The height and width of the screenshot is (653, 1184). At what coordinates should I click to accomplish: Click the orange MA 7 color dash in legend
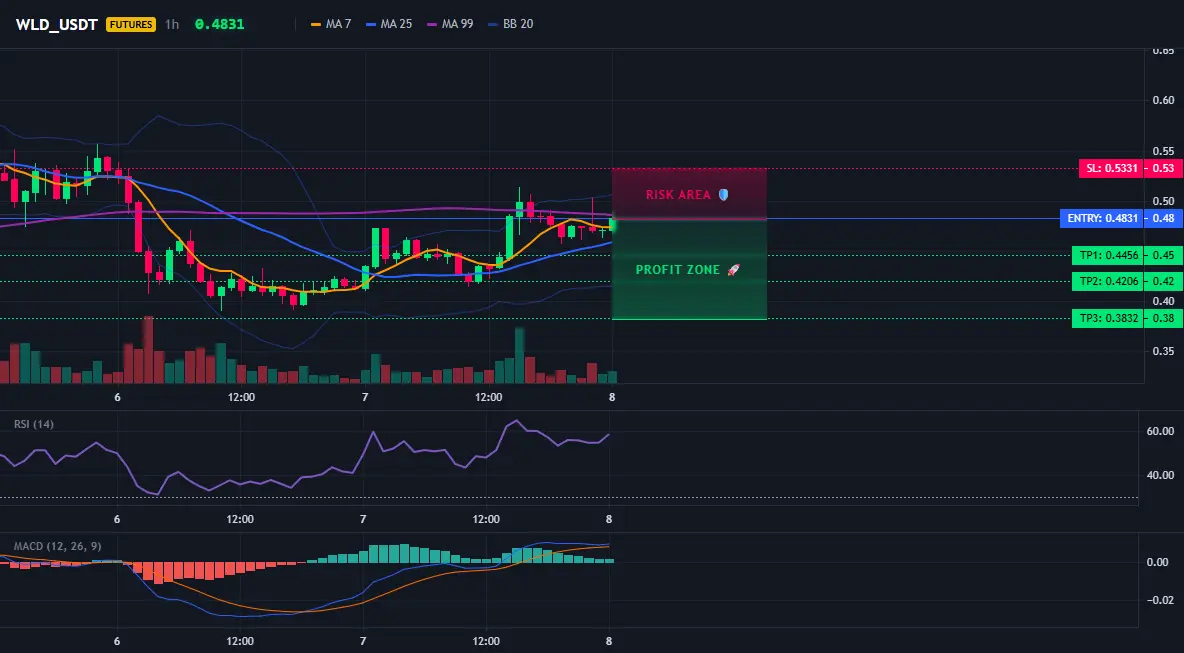(x=316, y=24)
